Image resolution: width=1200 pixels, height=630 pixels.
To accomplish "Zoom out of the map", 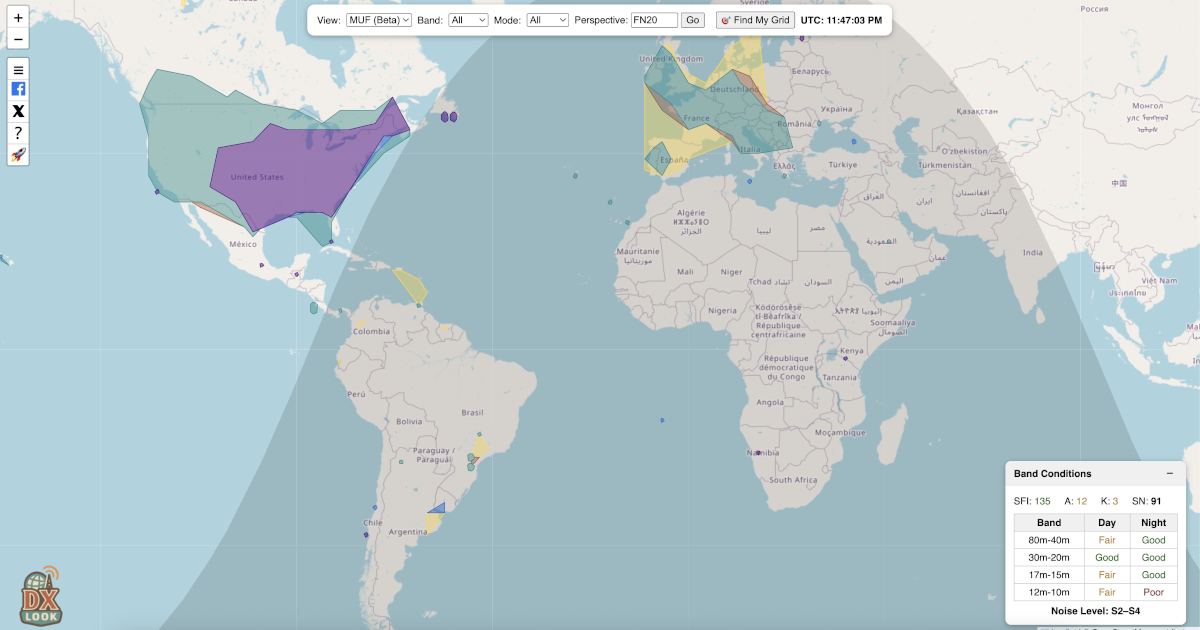I will (x=18, y=40).
